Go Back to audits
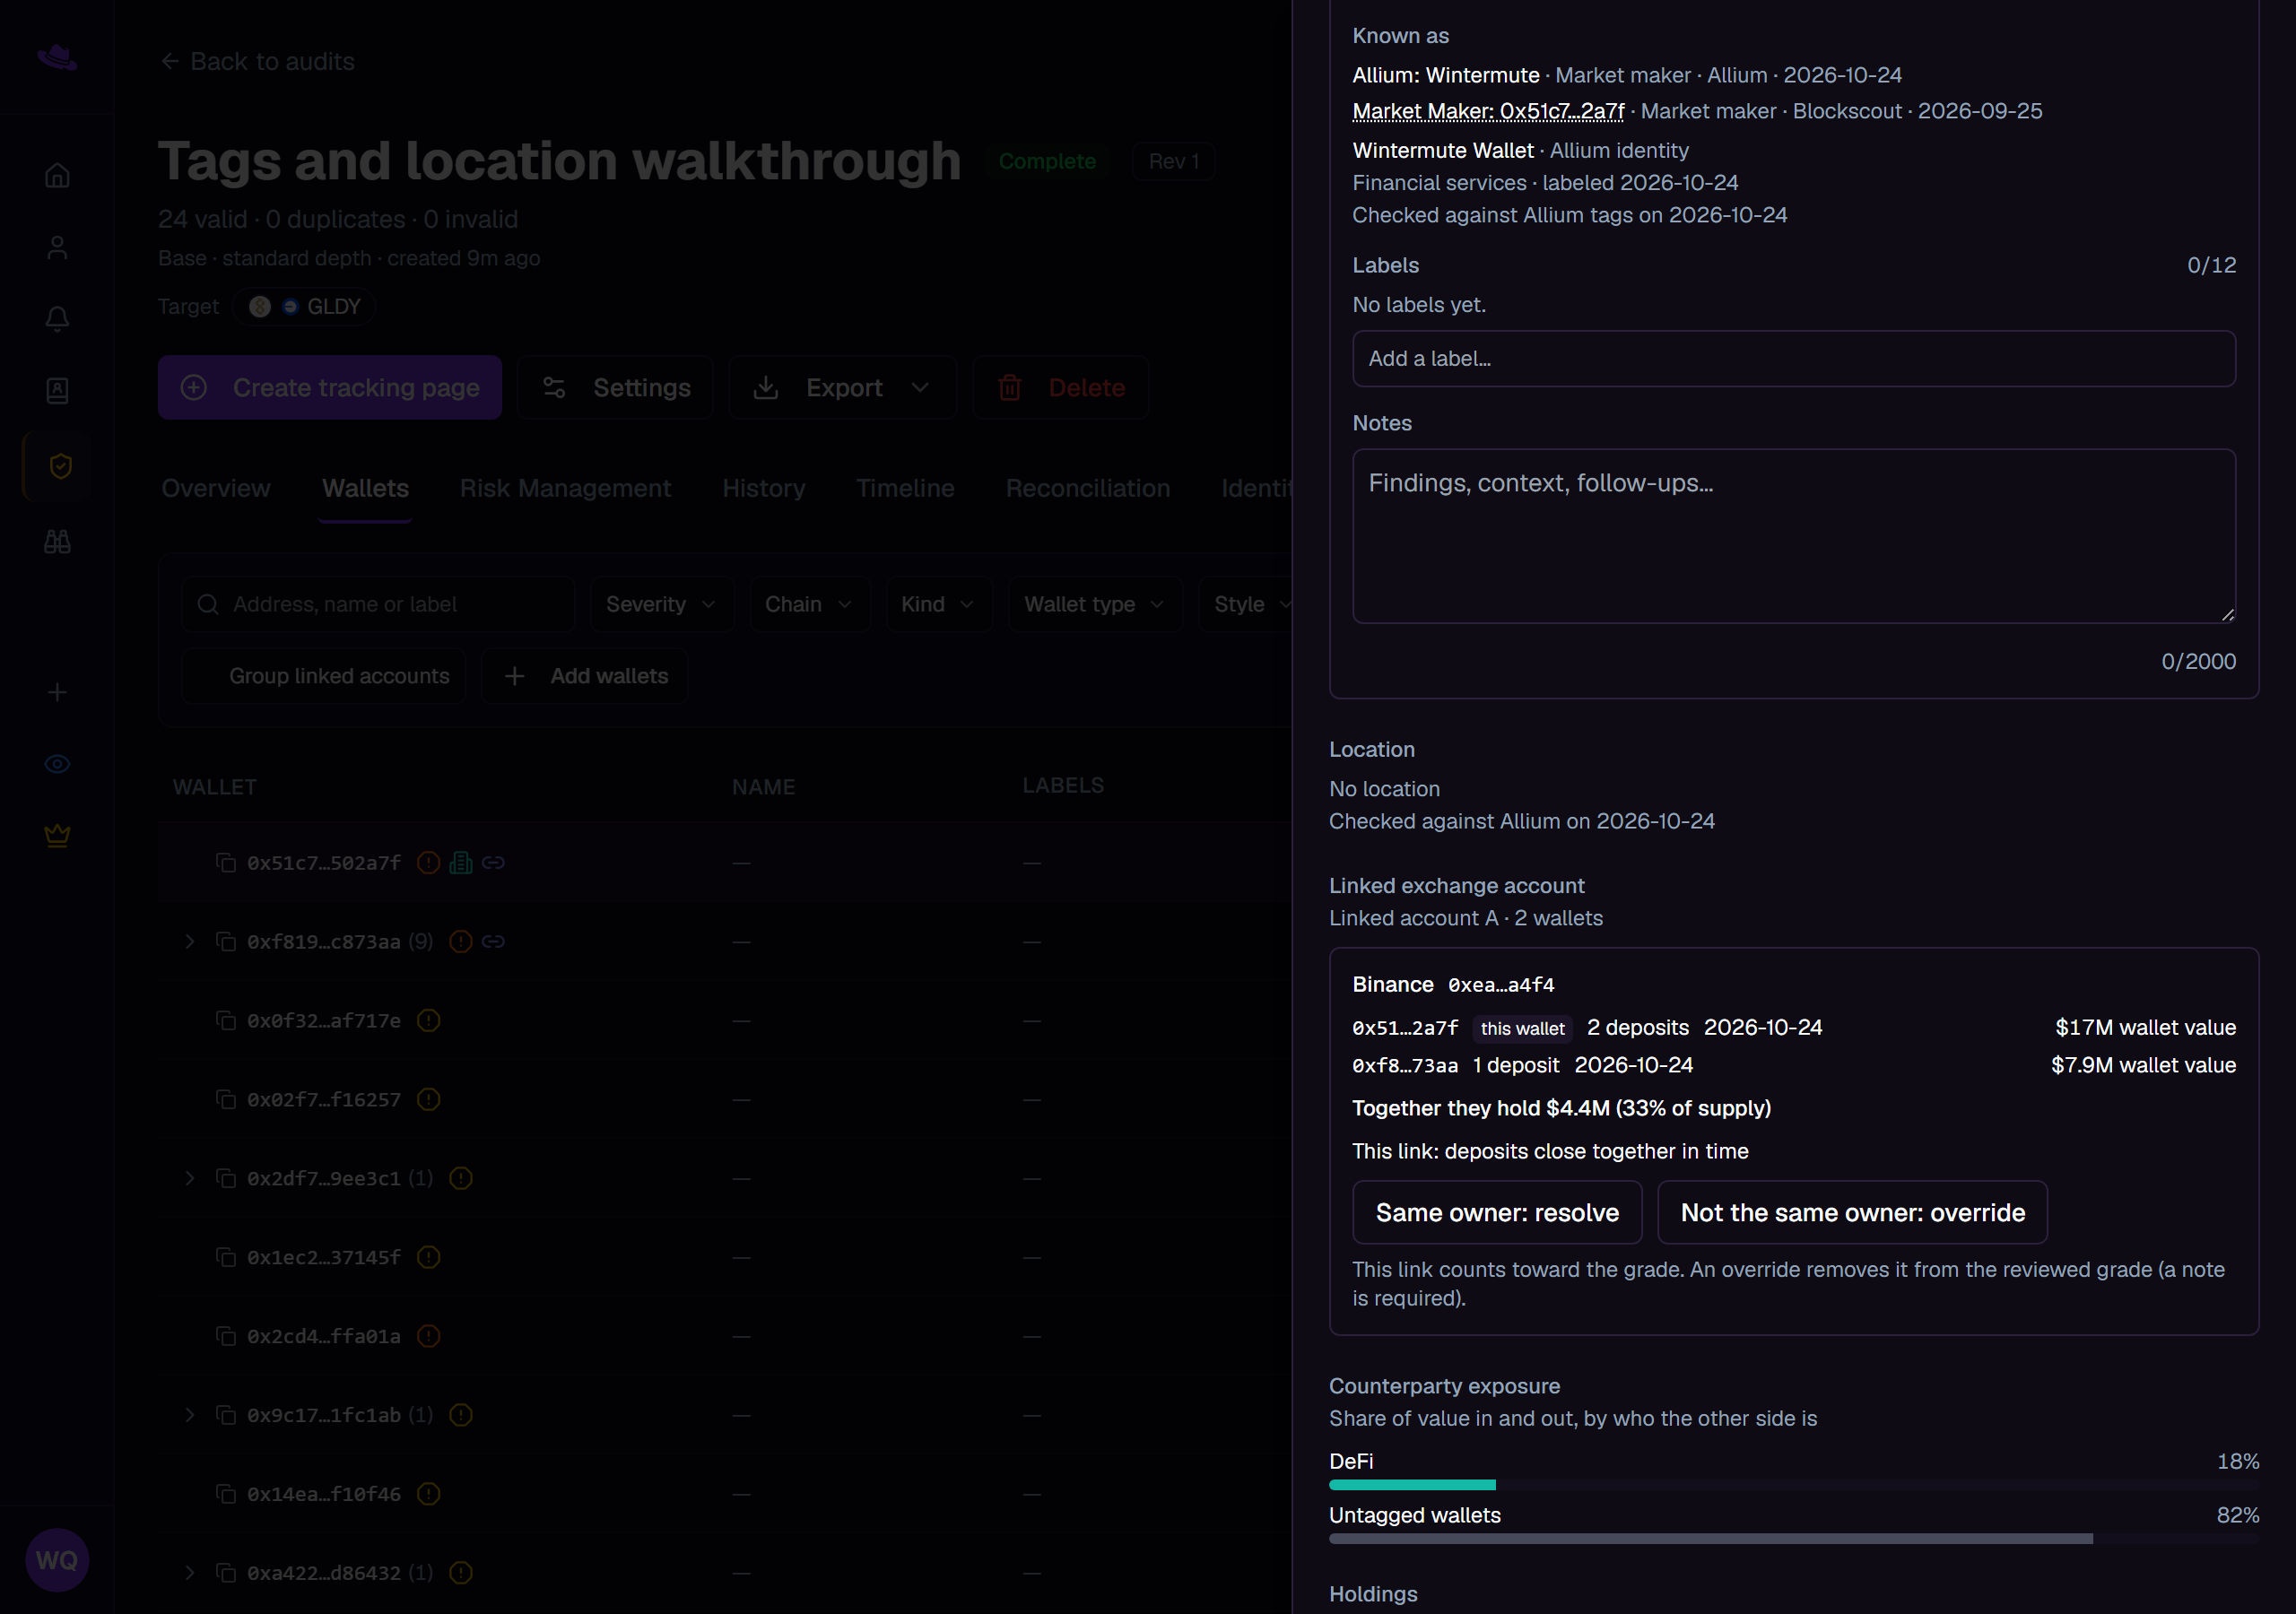The height and width of the screenshot is (1614, 2296). click(257, 62)
